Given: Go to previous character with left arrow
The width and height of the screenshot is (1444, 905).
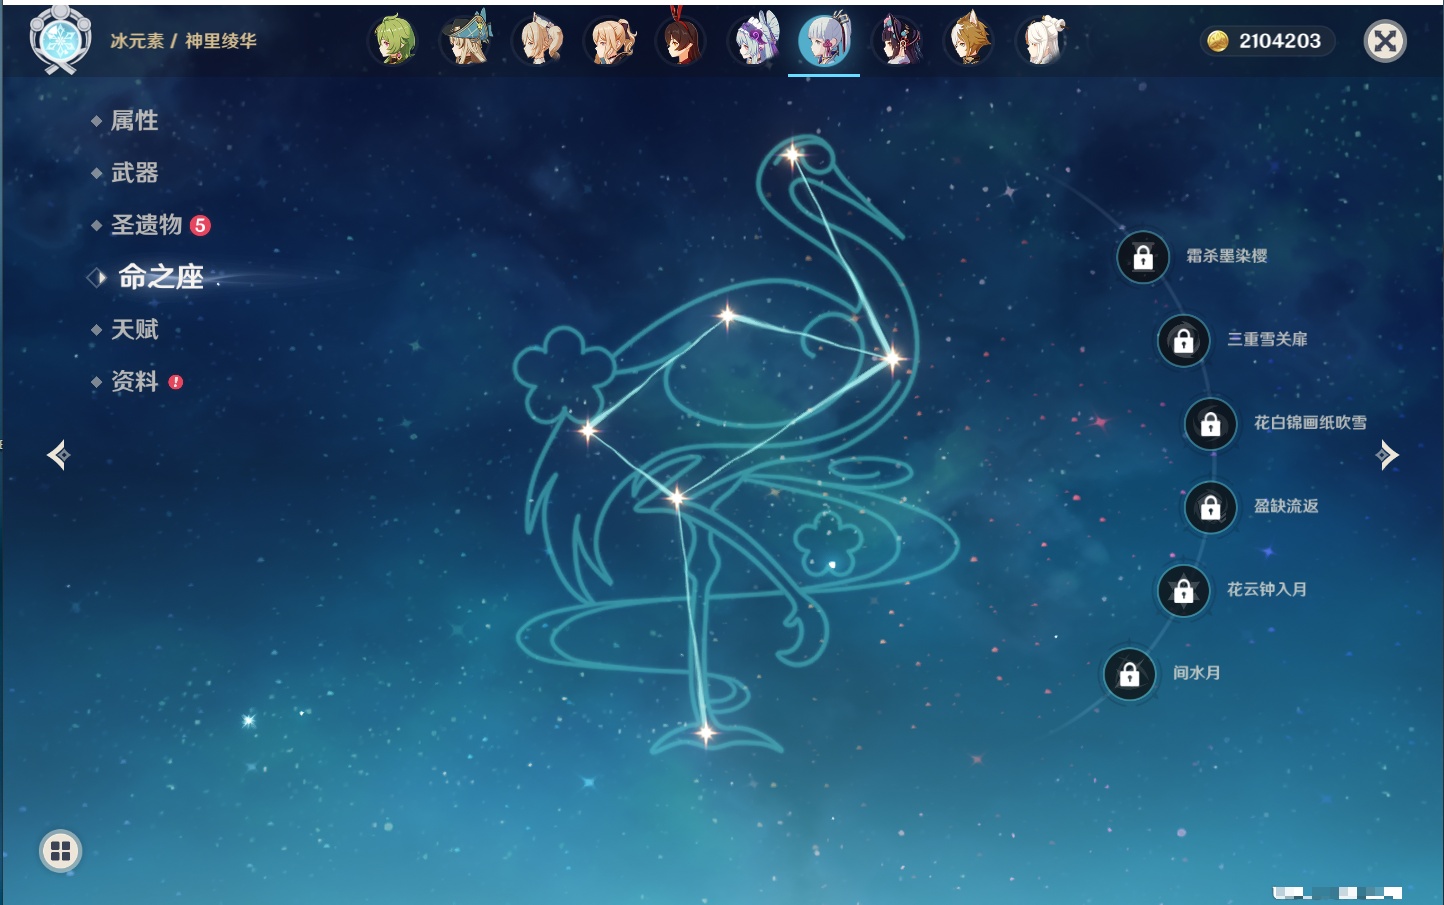Looking at the screenshot, I should point(58,455).
